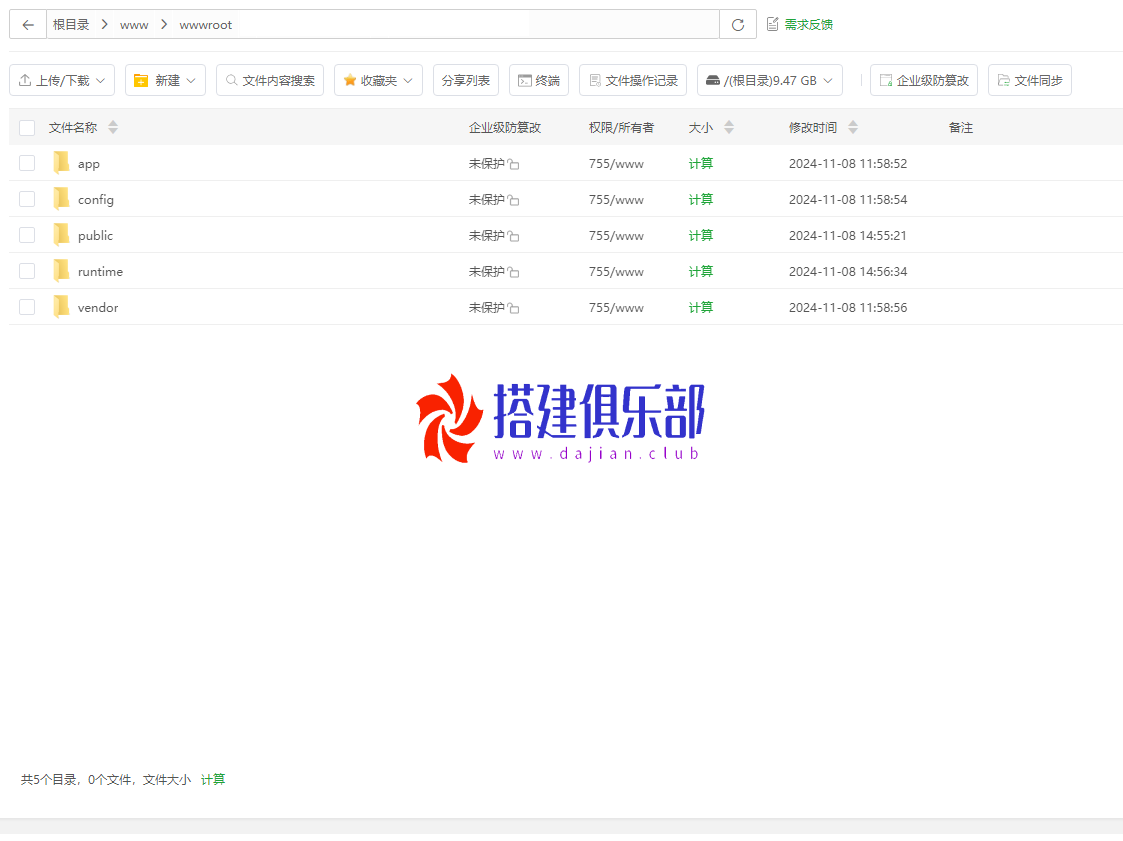Check the runtime folder checkbox

tap(27, 271)
